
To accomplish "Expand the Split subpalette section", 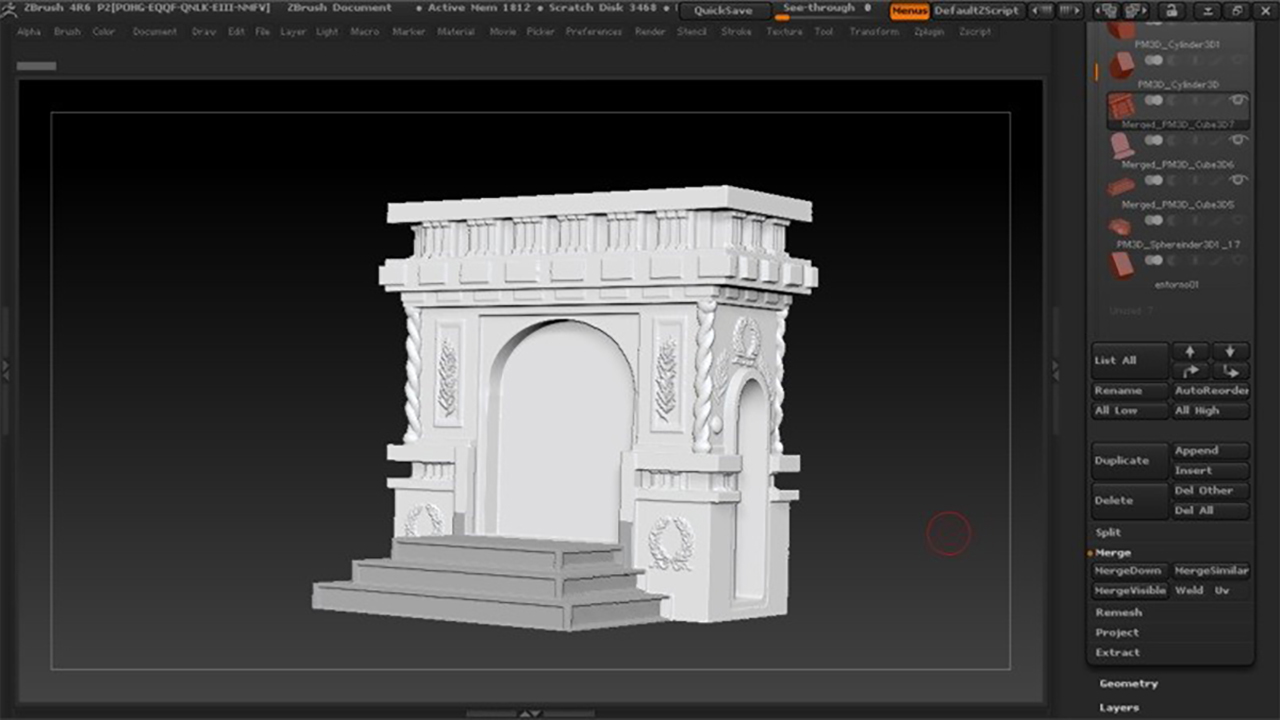I will pyautogui.click(x=1108, y=533).
